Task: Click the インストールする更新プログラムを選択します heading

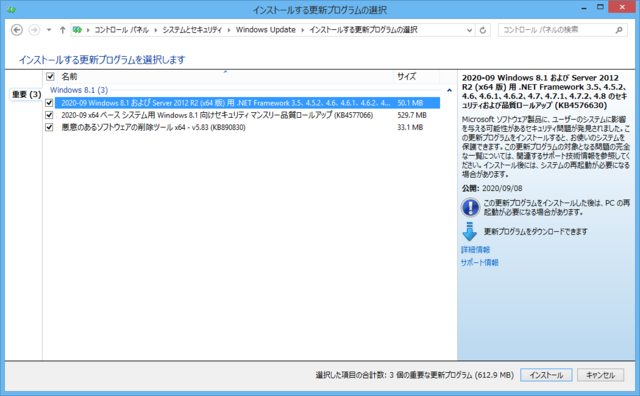Action: pos(102,60)
